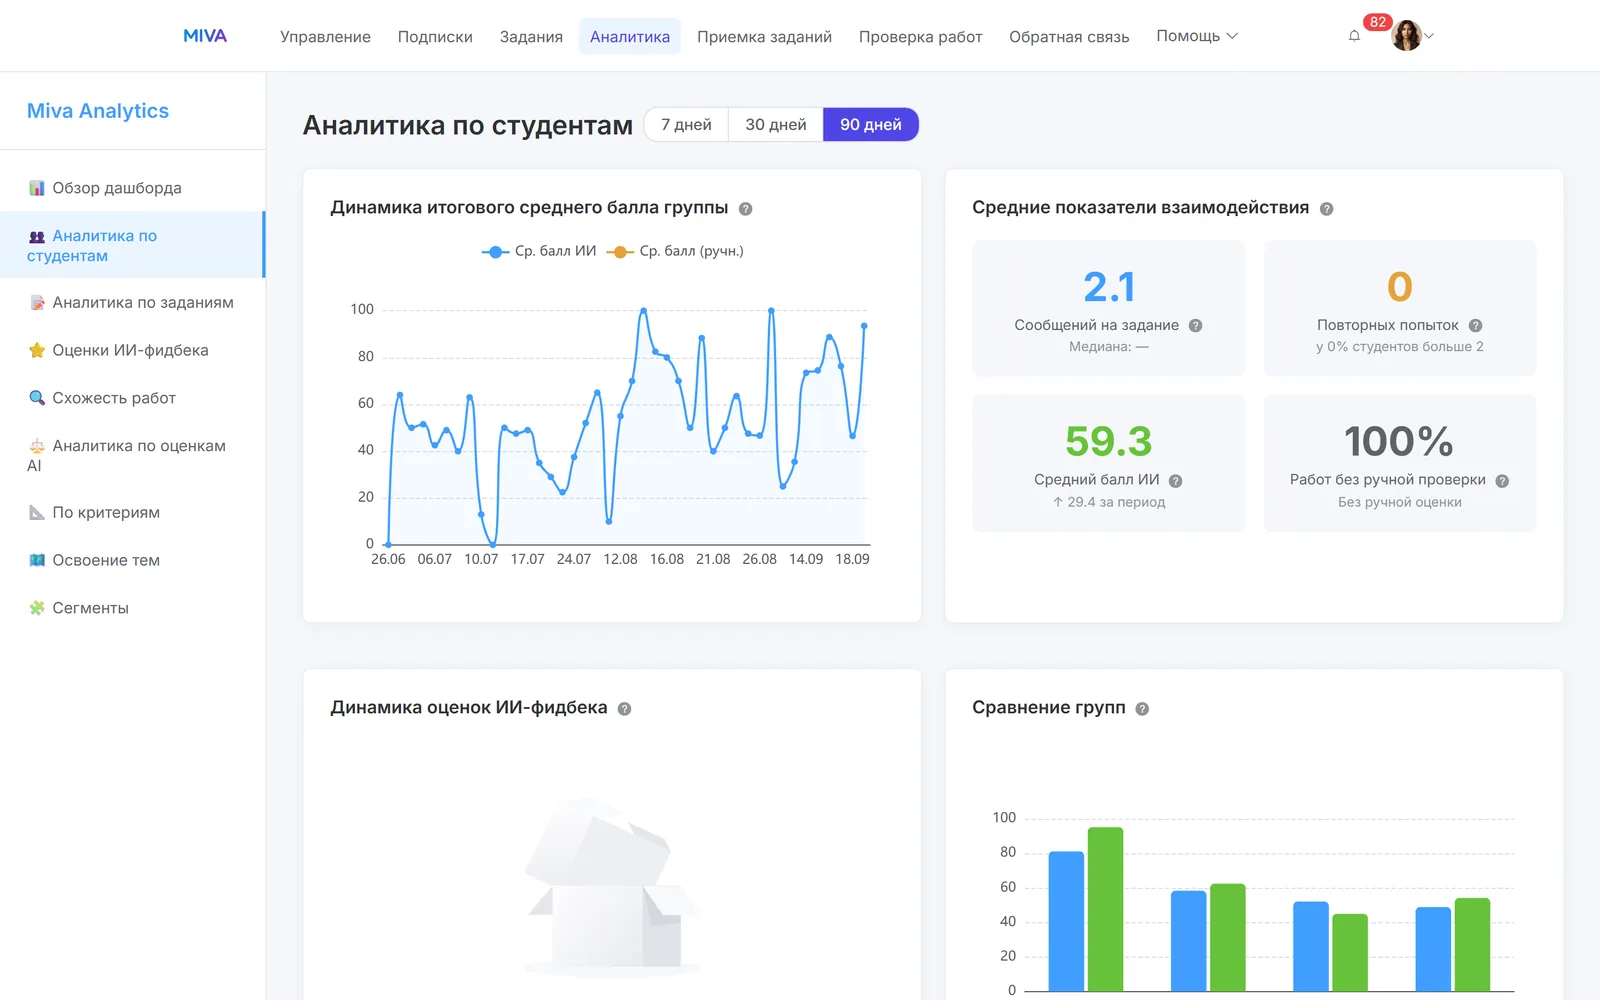Click the Аналитика по студентам people icon
1600x1000 pixels.
pos(37,237)
